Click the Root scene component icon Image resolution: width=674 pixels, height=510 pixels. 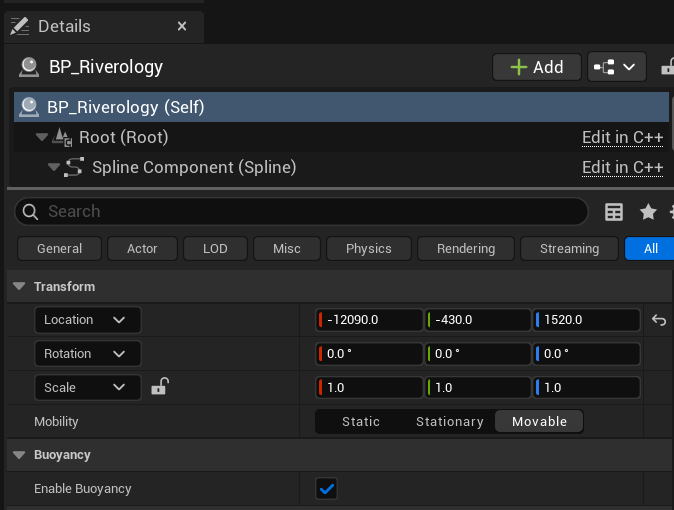coord(62,138)
